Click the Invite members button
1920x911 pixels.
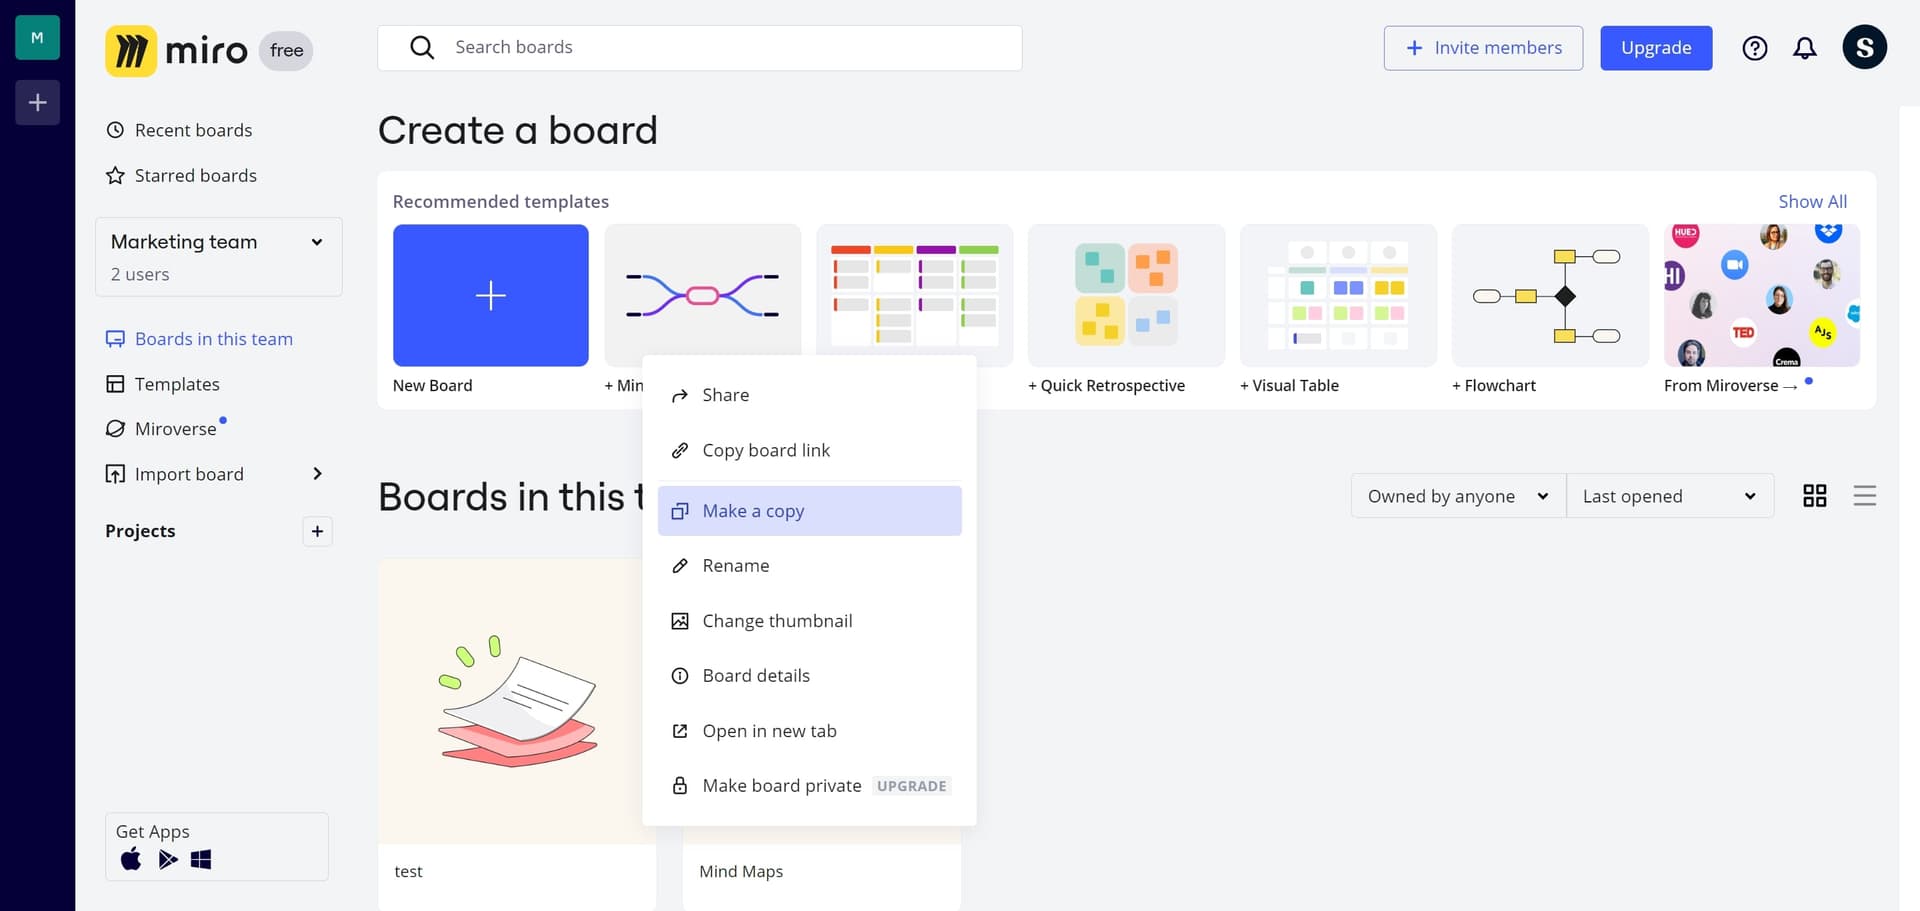click(1483, 48)
